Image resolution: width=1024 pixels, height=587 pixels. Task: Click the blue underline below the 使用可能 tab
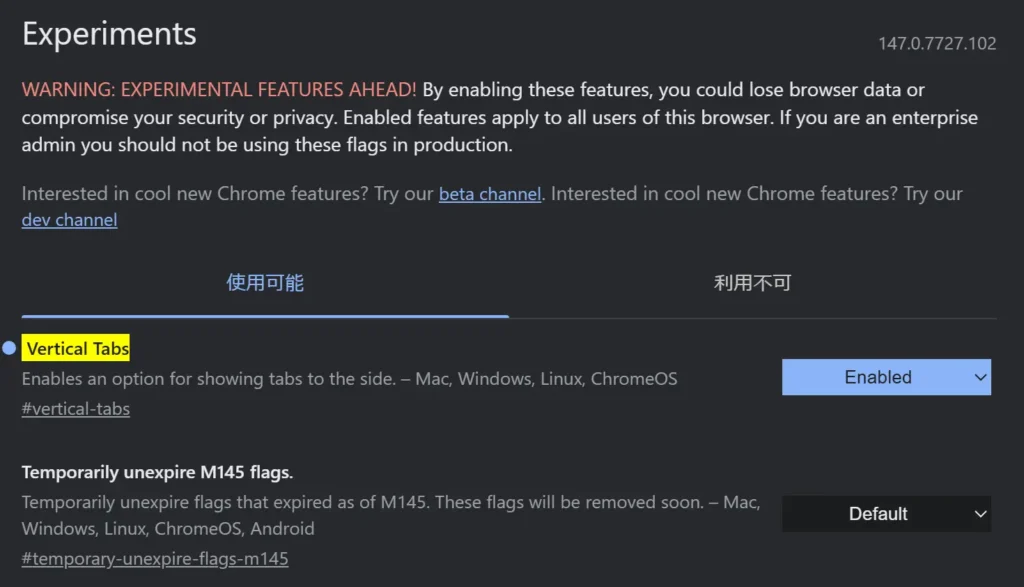tap(265, 316)
